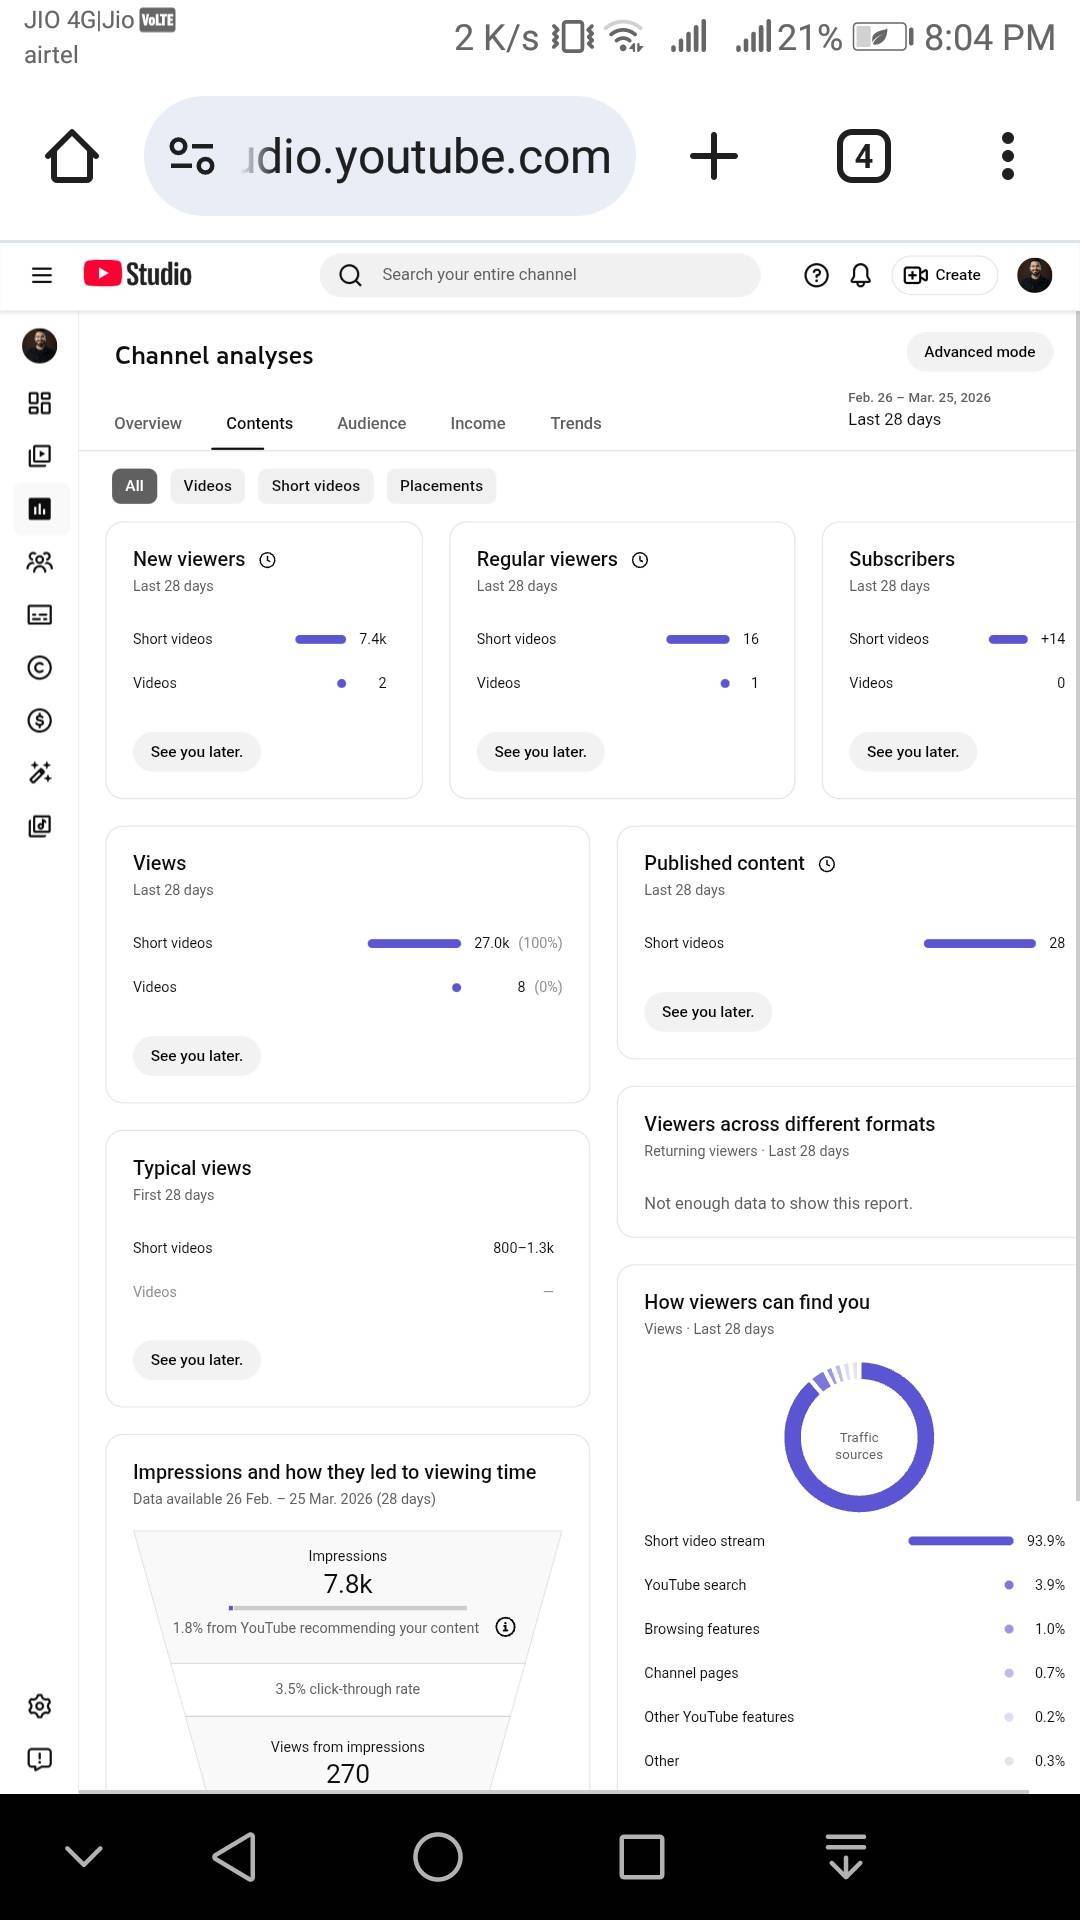
Task: Open the help question mark icon
Action: pos(816,275)
